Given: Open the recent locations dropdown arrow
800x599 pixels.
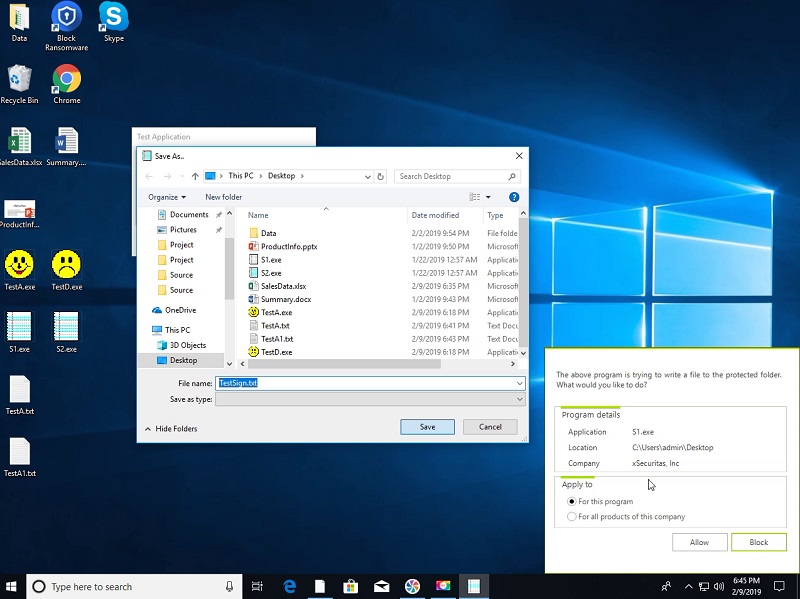Looking at the screenshot, I should click(x=182, y=177).
